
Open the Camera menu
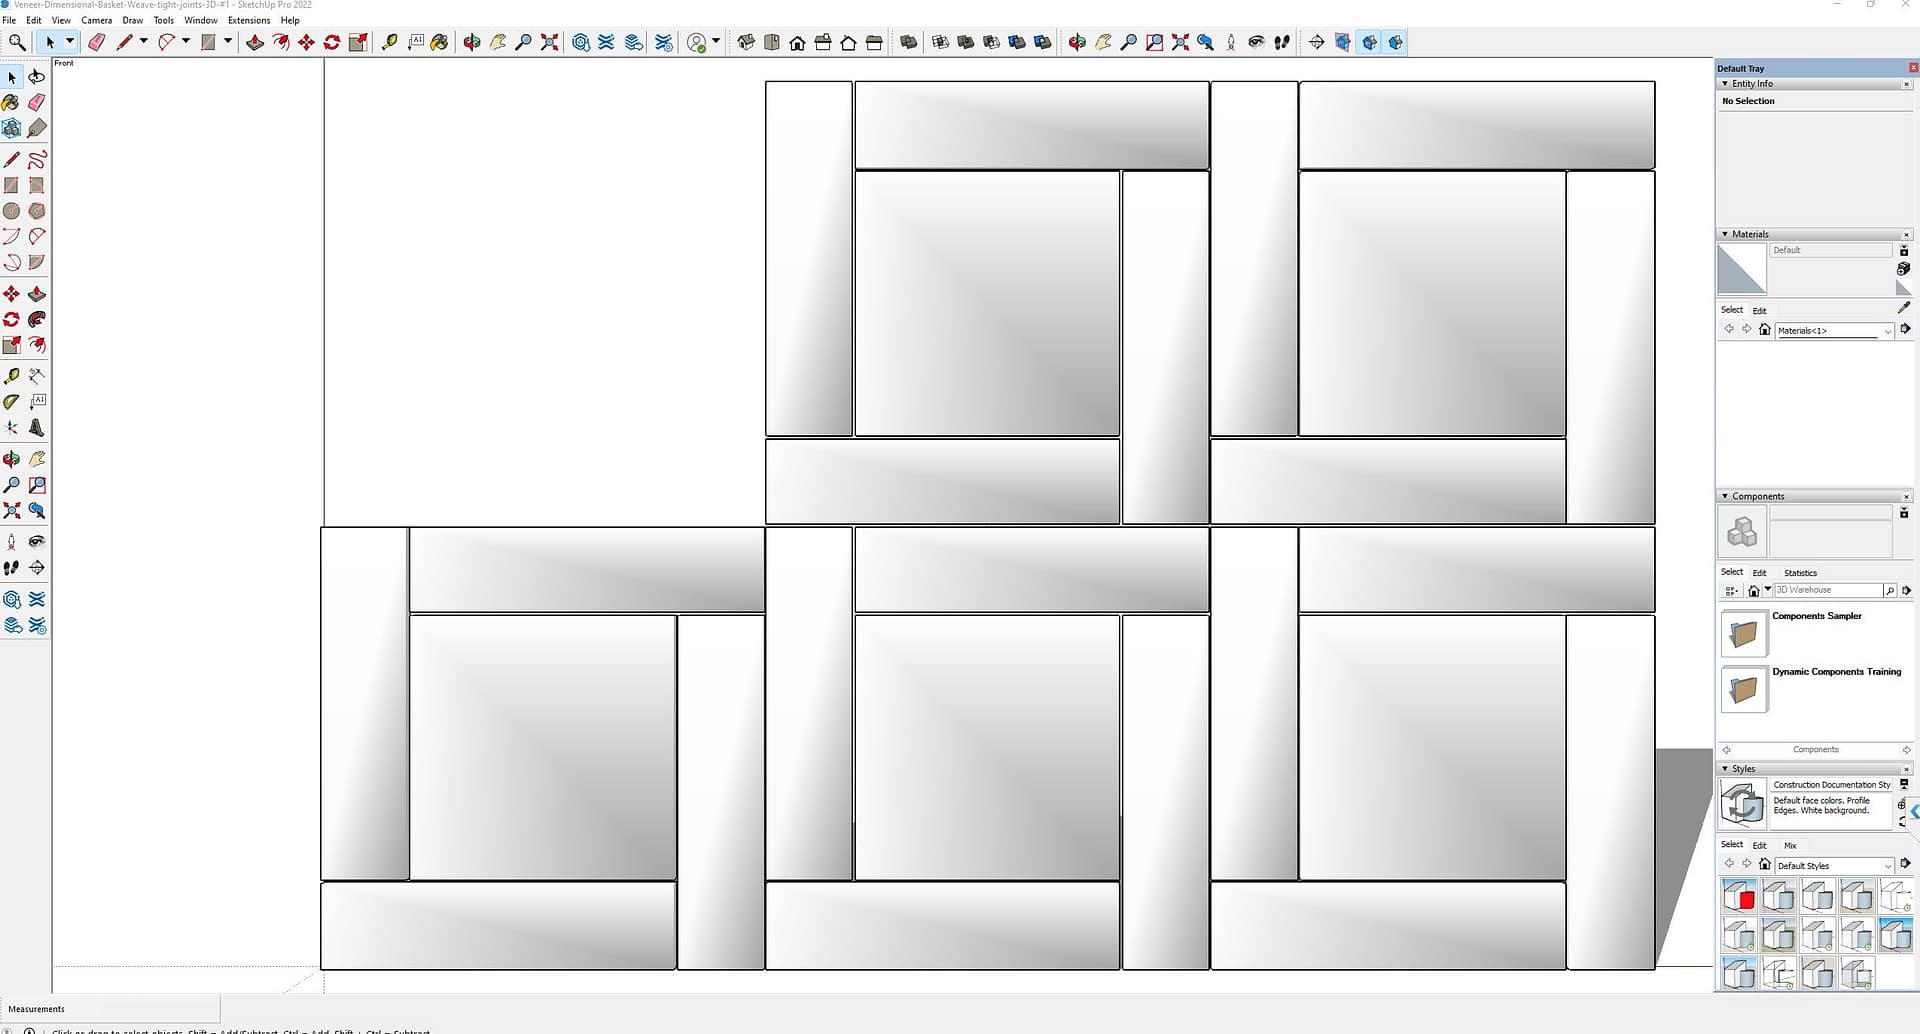click(x=97, y=20)
